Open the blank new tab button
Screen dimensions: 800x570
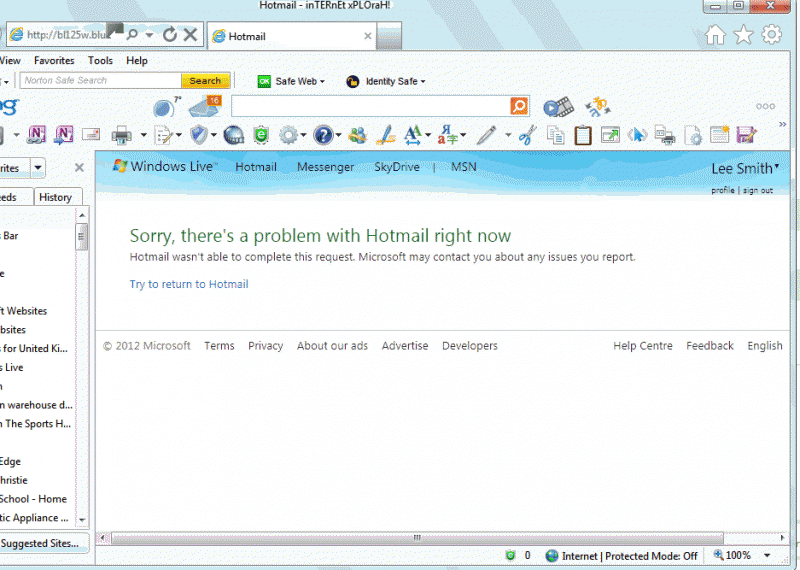tap(389, 36)
